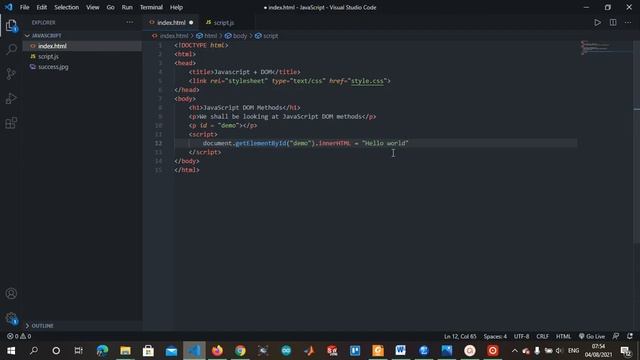Click the Go Live status bar button
The width and height of the screenshot is (640, 360).
[x=591, y=336]
